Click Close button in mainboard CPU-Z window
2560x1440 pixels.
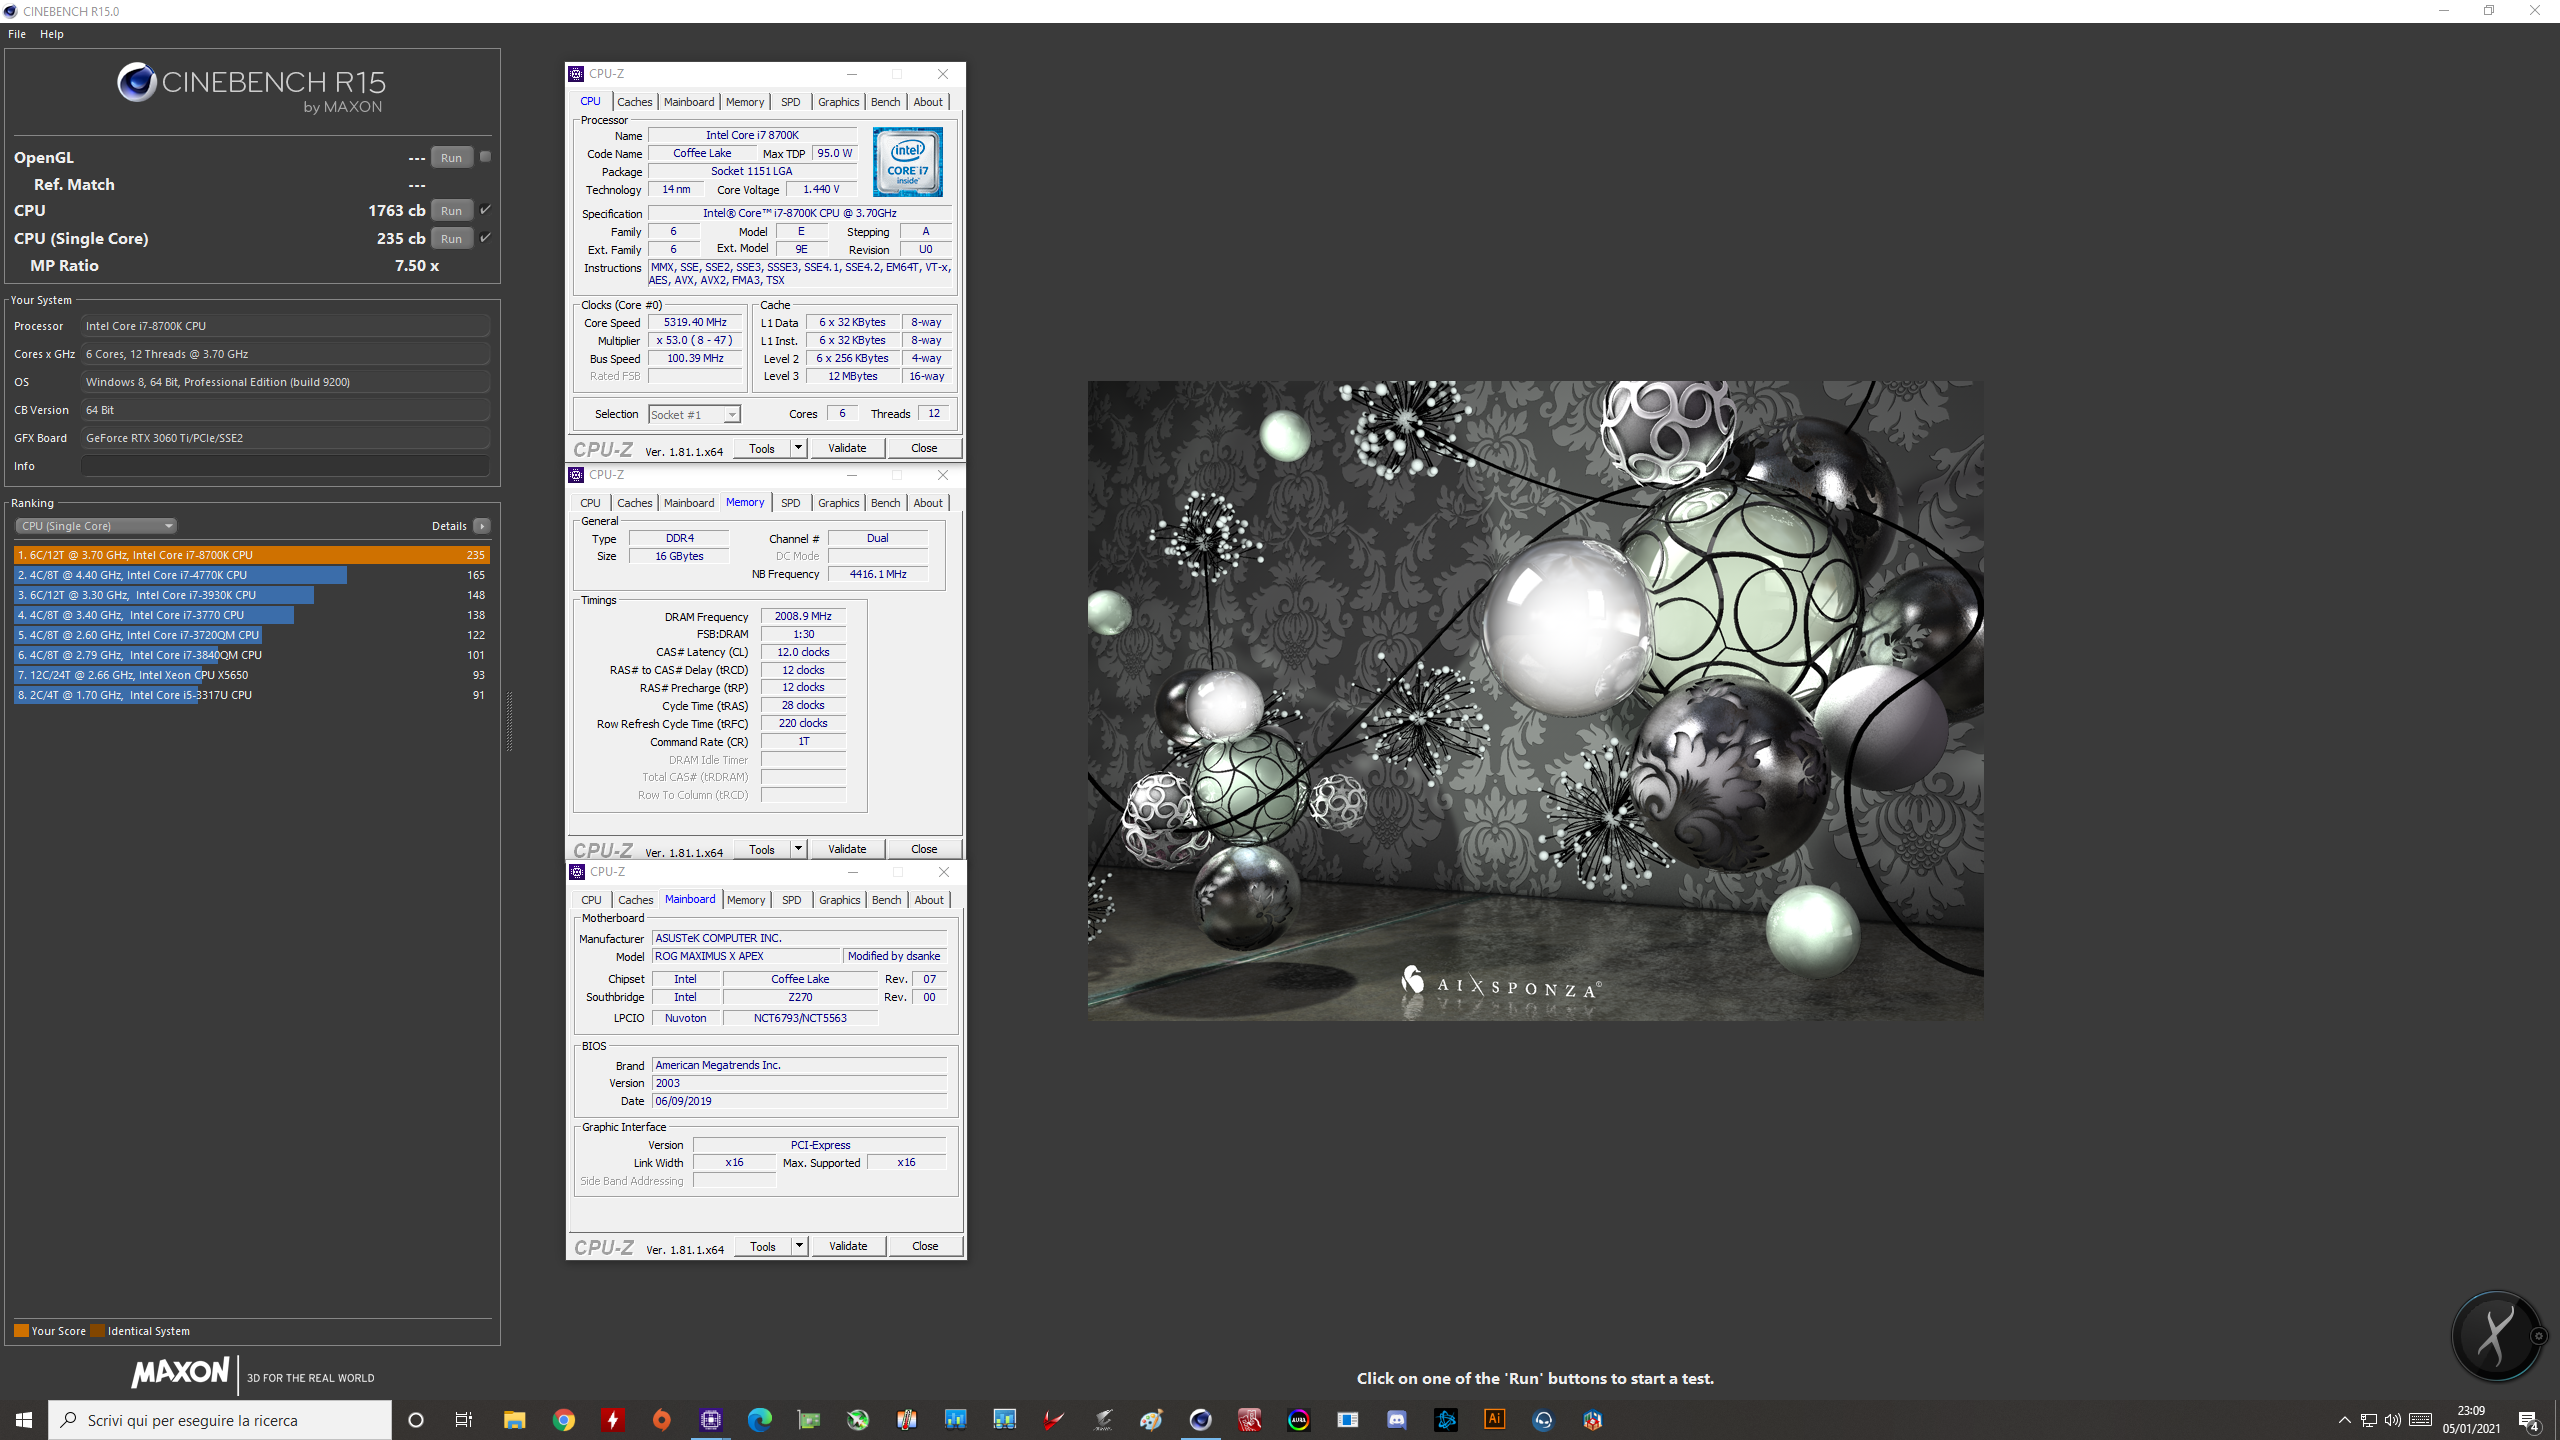925,1246
